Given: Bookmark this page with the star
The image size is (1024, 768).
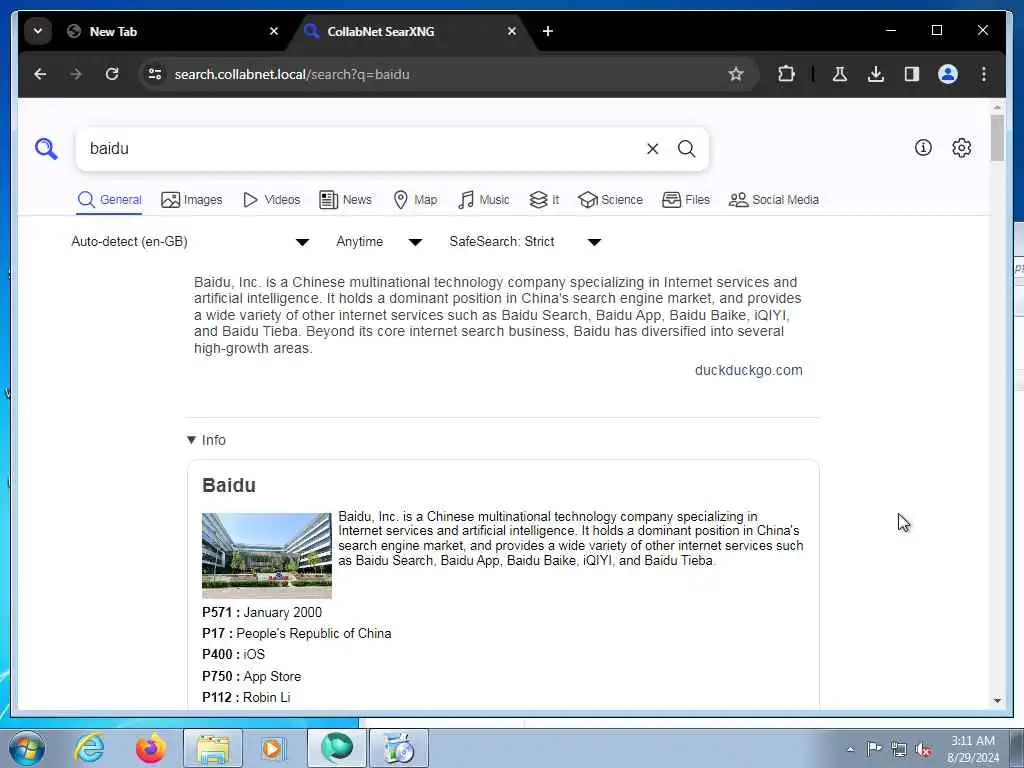Looking at the screenshot, I should pyautogui.click(x=736, y=74).
